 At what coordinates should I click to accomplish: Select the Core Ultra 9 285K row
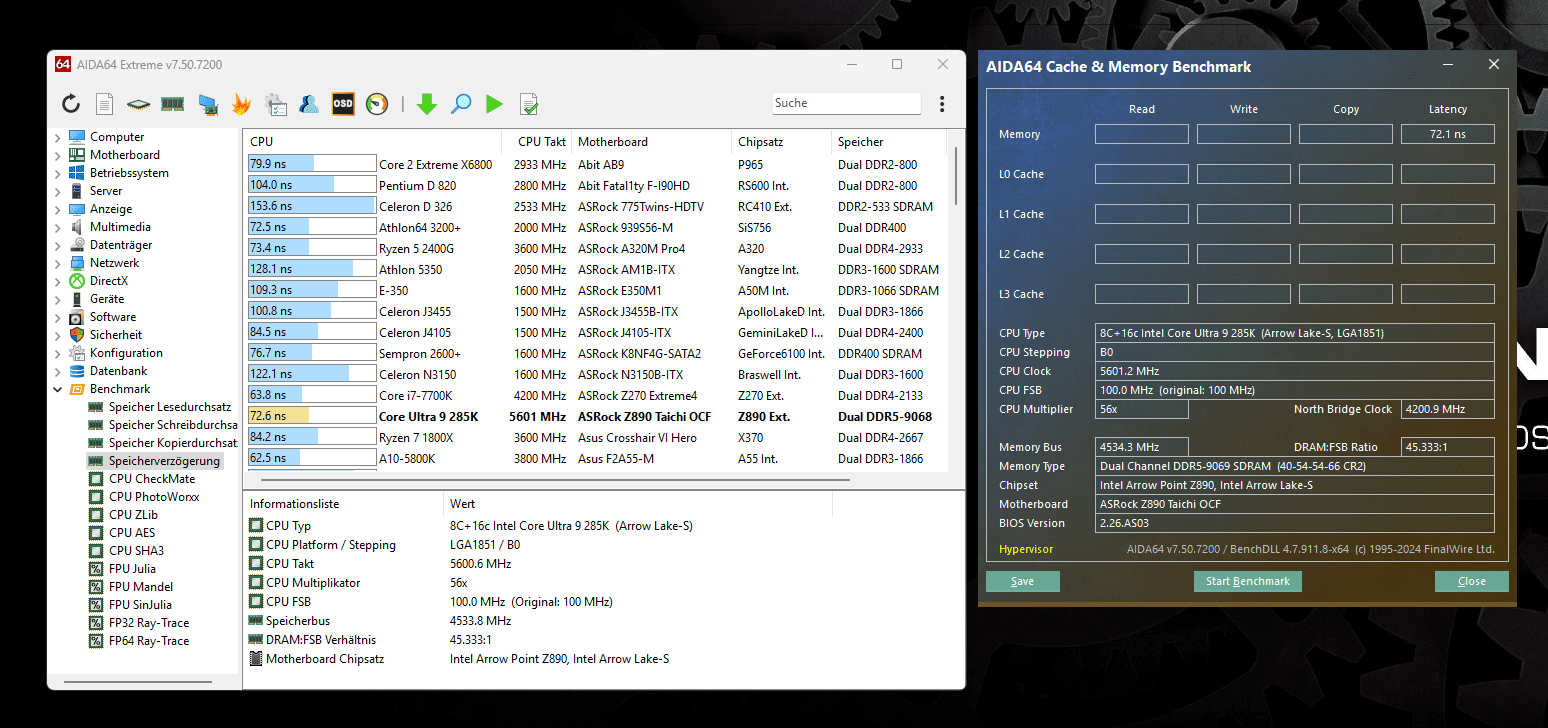[596, 416]
